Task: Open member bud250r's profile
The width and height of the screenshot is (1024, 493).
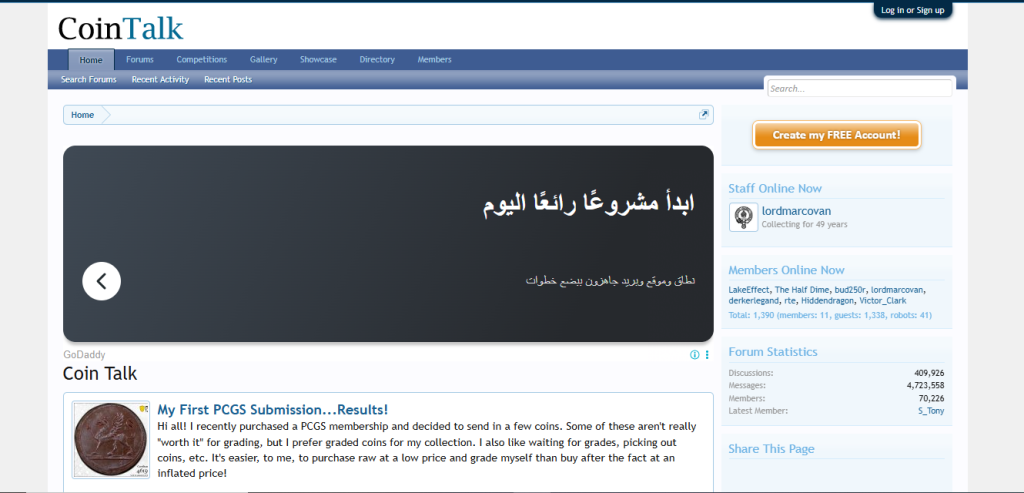Action: 850,290
